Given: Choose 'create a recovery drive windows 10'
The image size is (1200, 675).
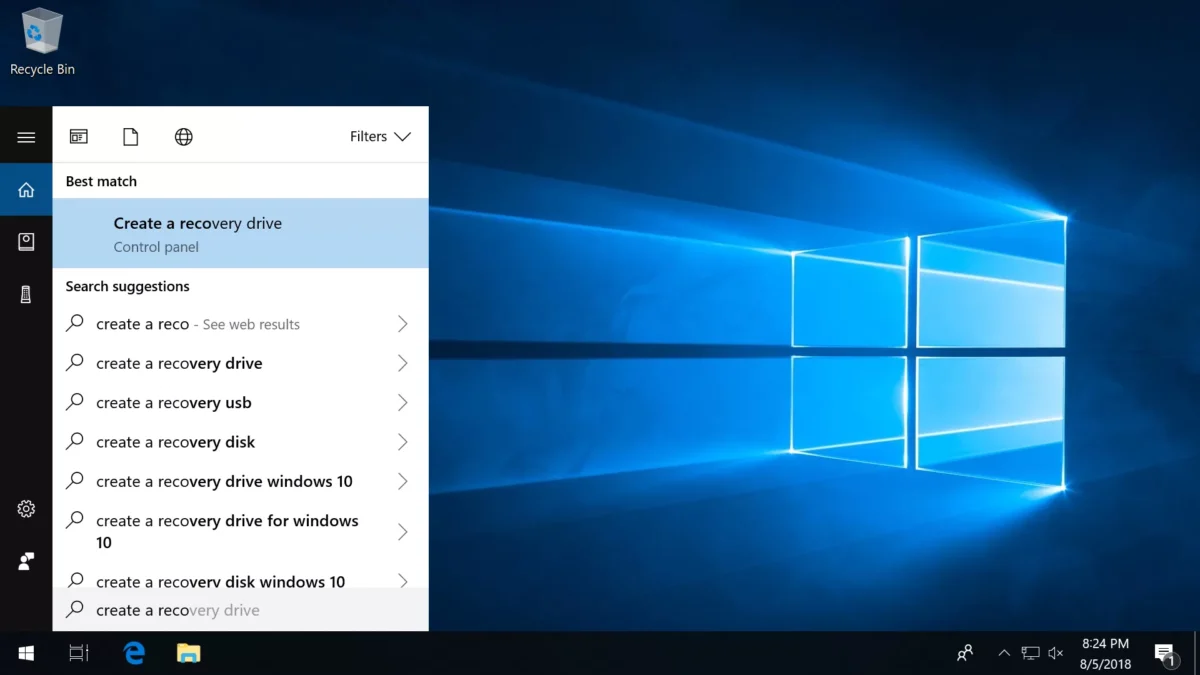Looking at the screenshot, I should [224, 481].
